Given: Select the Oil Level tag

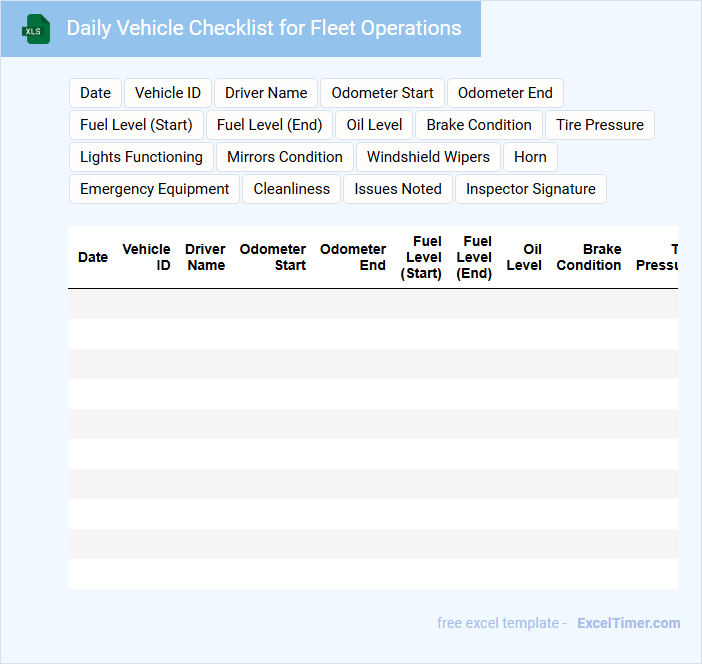Looking at the screenshot, I should click(x=374, y=125).
